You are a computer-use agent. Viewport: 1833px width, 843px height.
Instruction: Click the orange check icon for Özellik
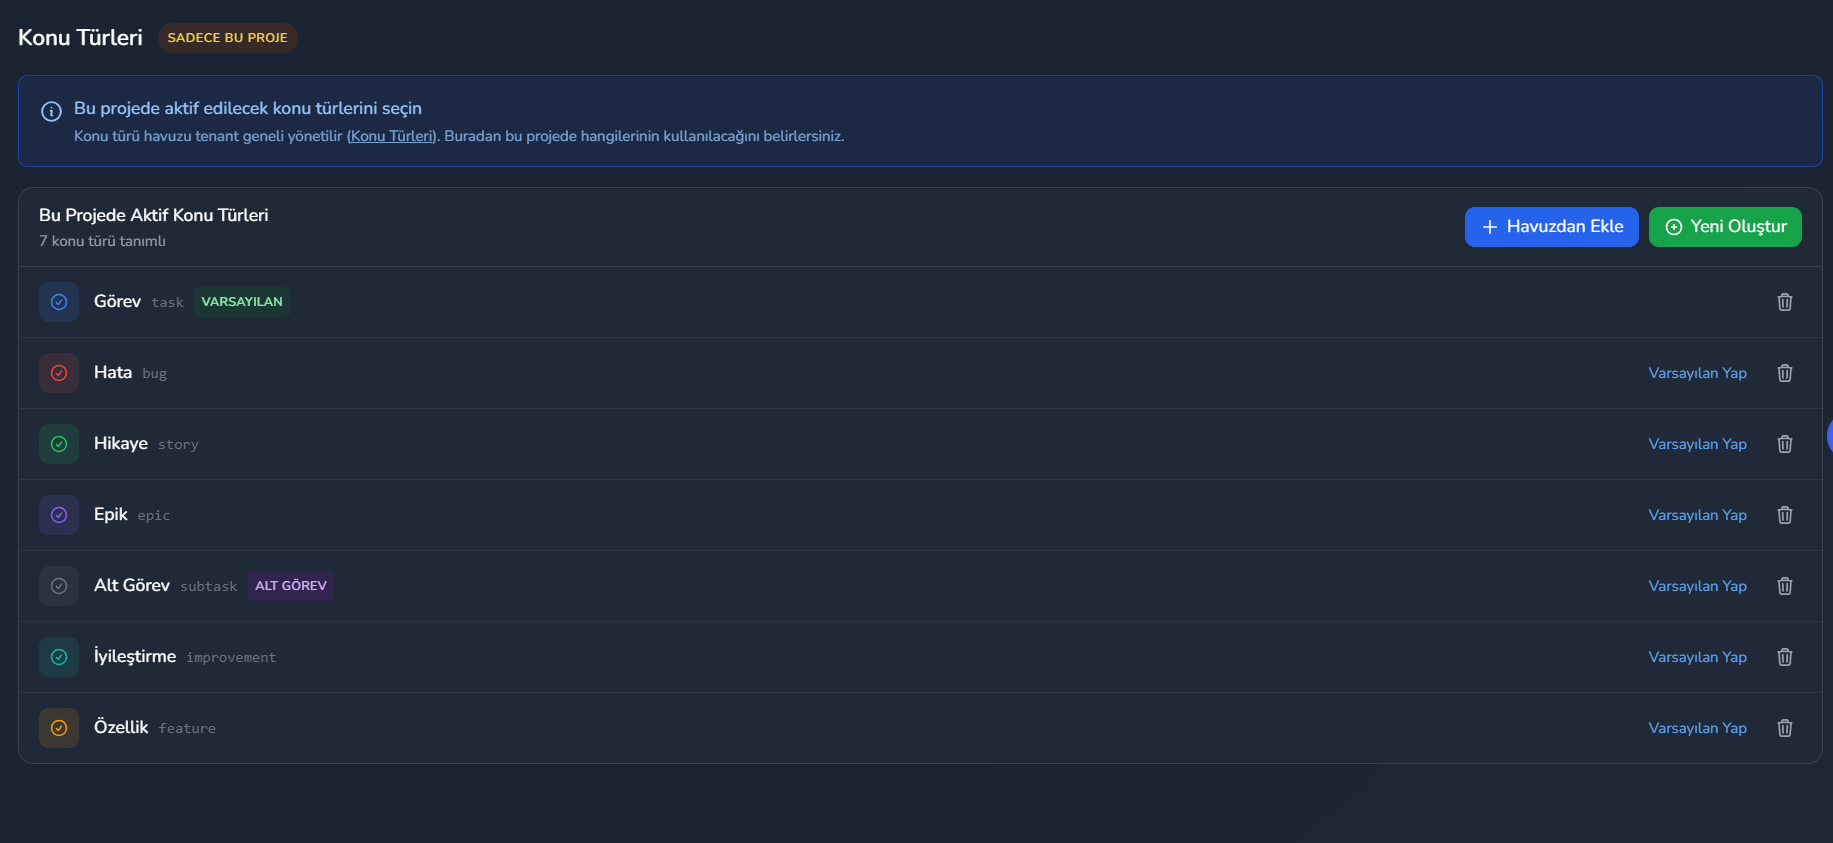point(59,728)
